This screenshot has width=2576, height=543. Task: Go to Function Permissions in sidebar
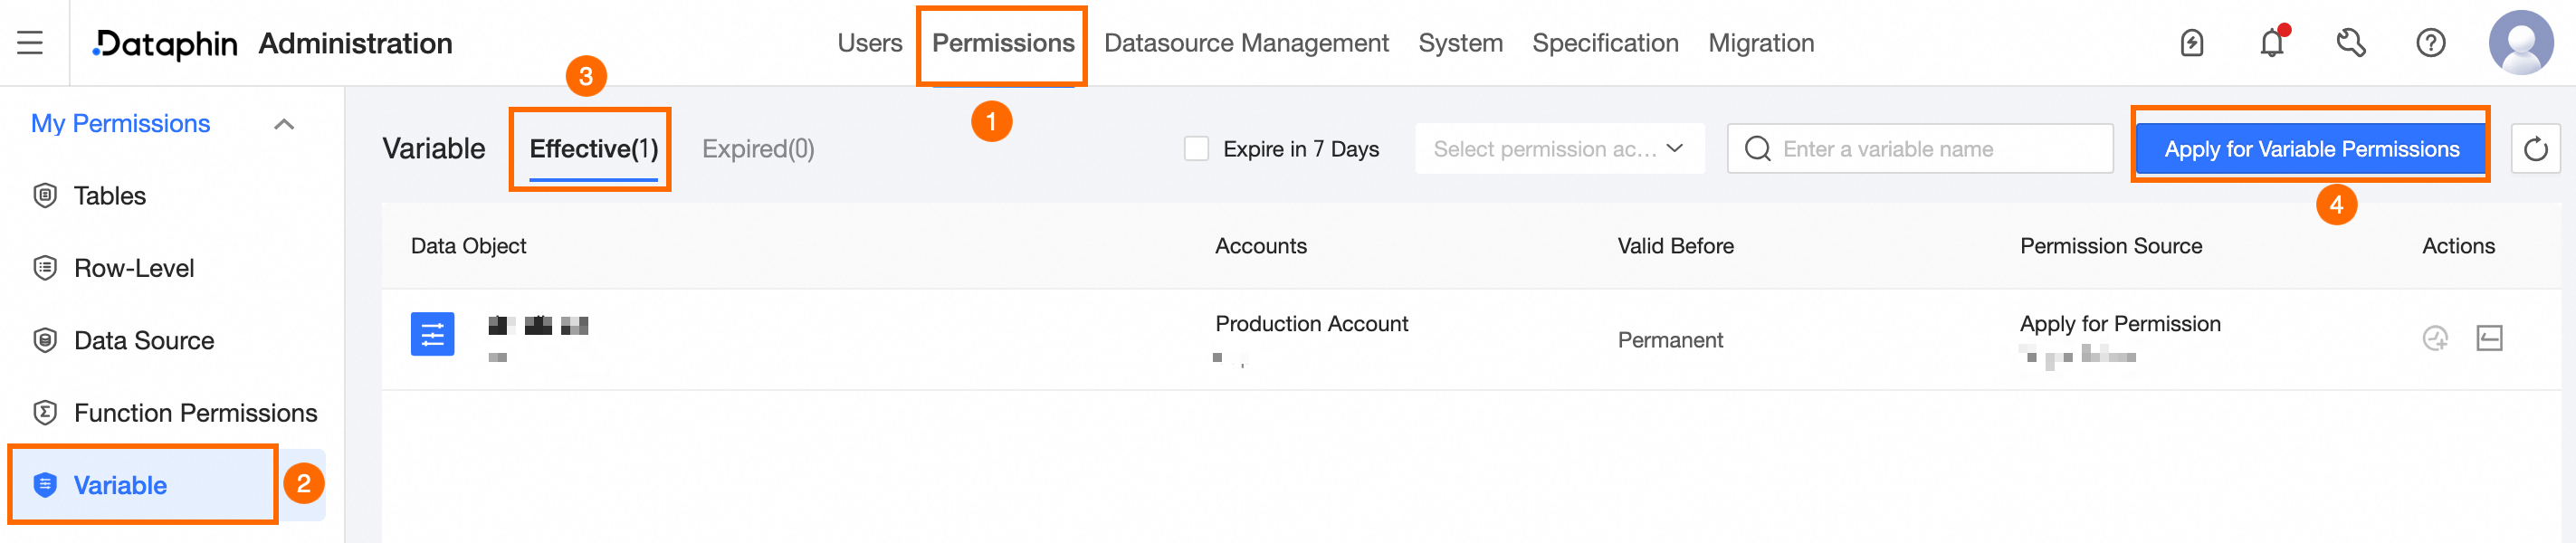coord(195,413)
